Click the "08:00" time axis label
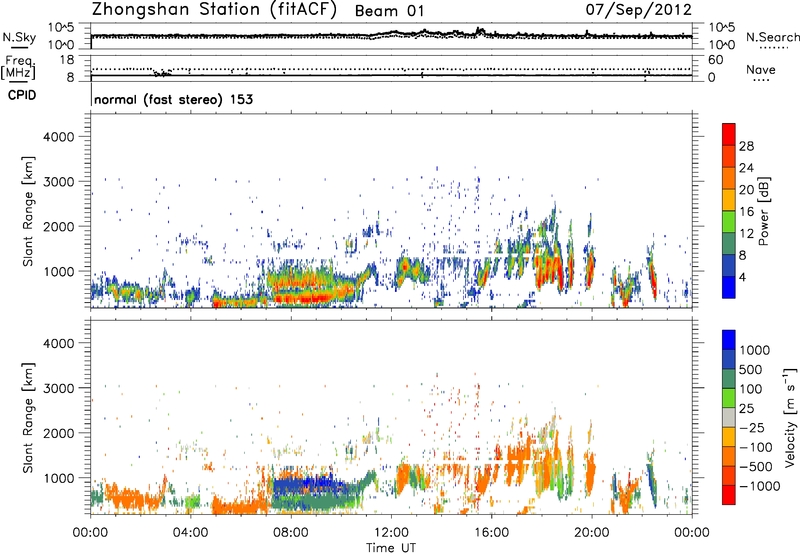This screenshot has height=554, width=800. [291, 533]
